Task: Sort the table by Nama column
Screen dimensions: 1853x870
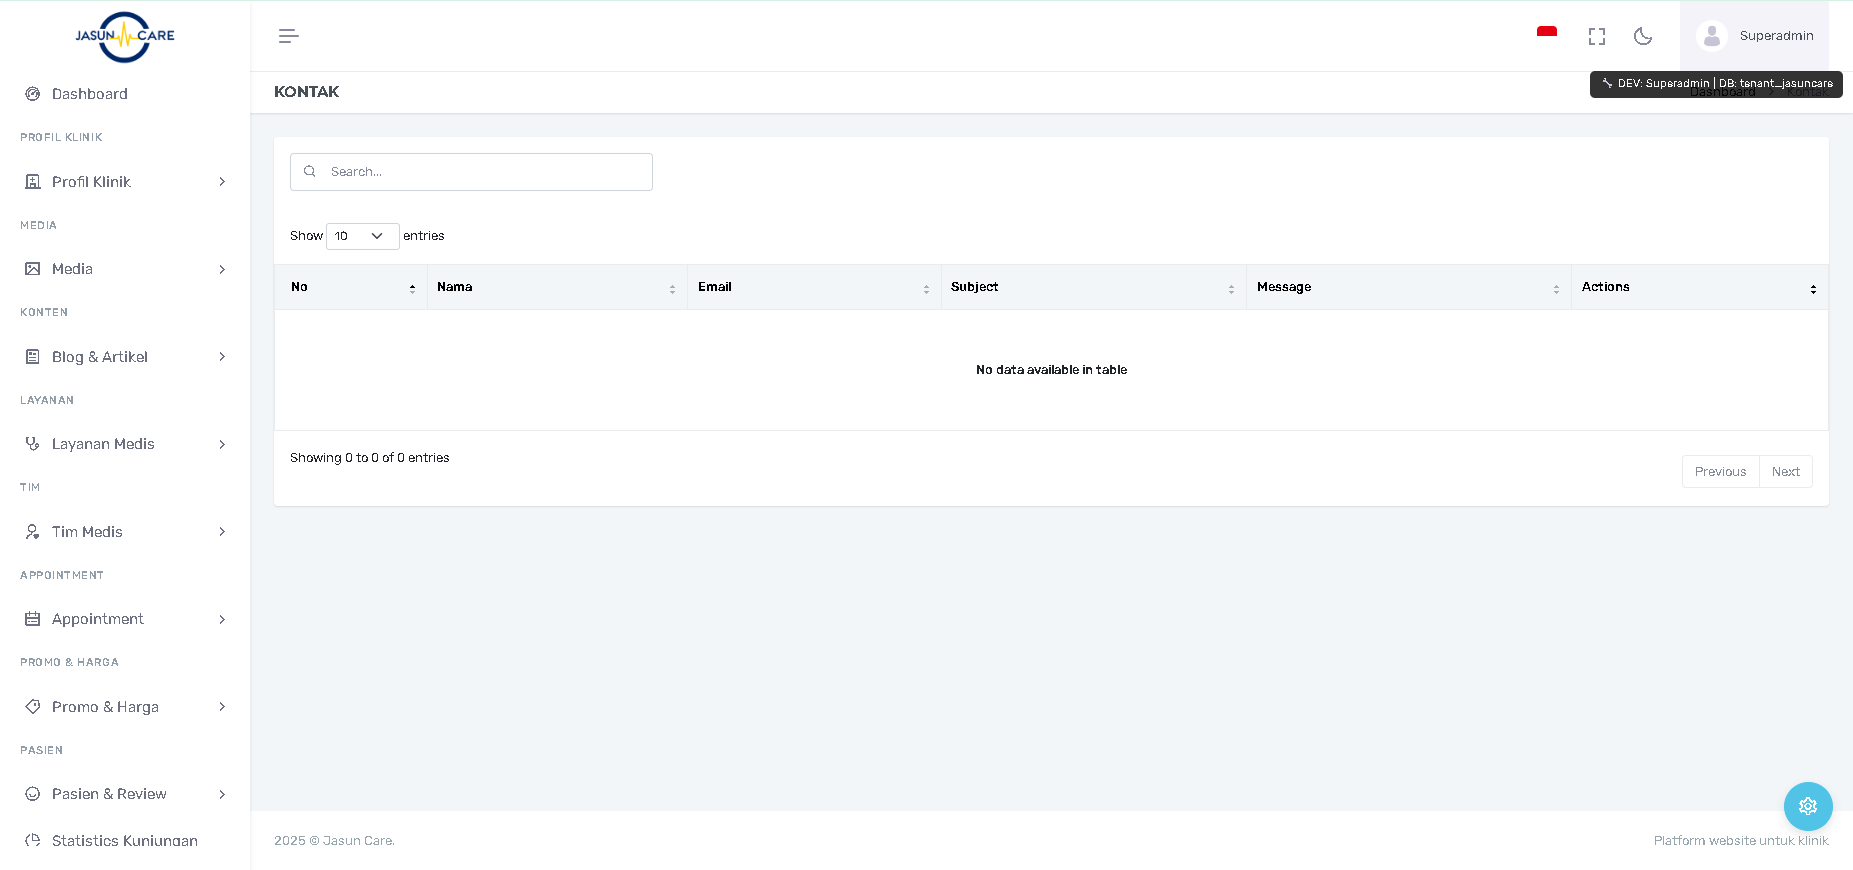Action: tap(556, 287)
